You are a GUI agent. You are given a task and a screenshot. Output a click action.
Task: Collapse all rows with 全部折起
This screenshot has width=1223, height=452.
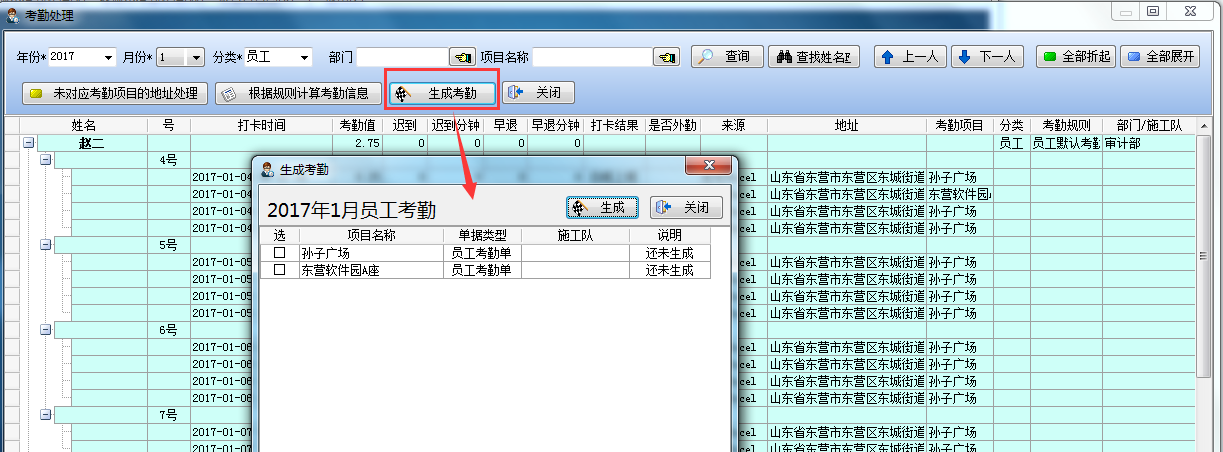(1076, 57)
